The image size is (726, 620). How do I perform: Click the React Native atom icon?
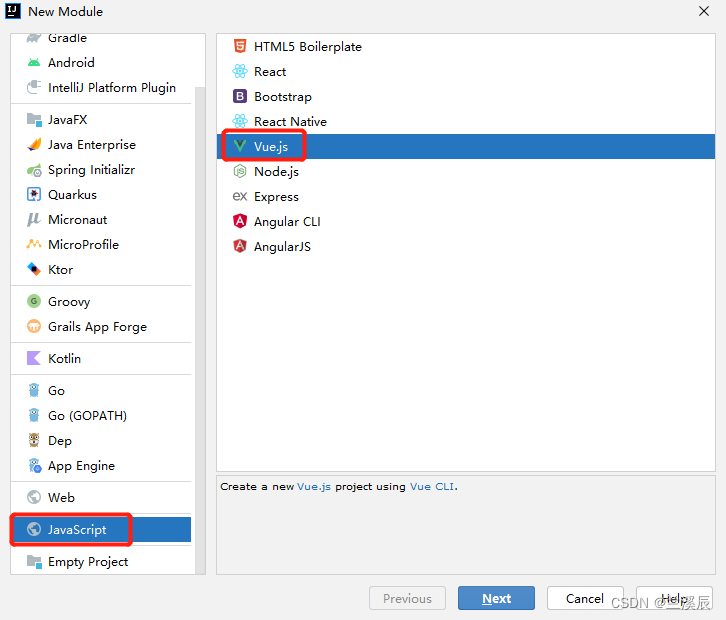[x=240, y=121]
